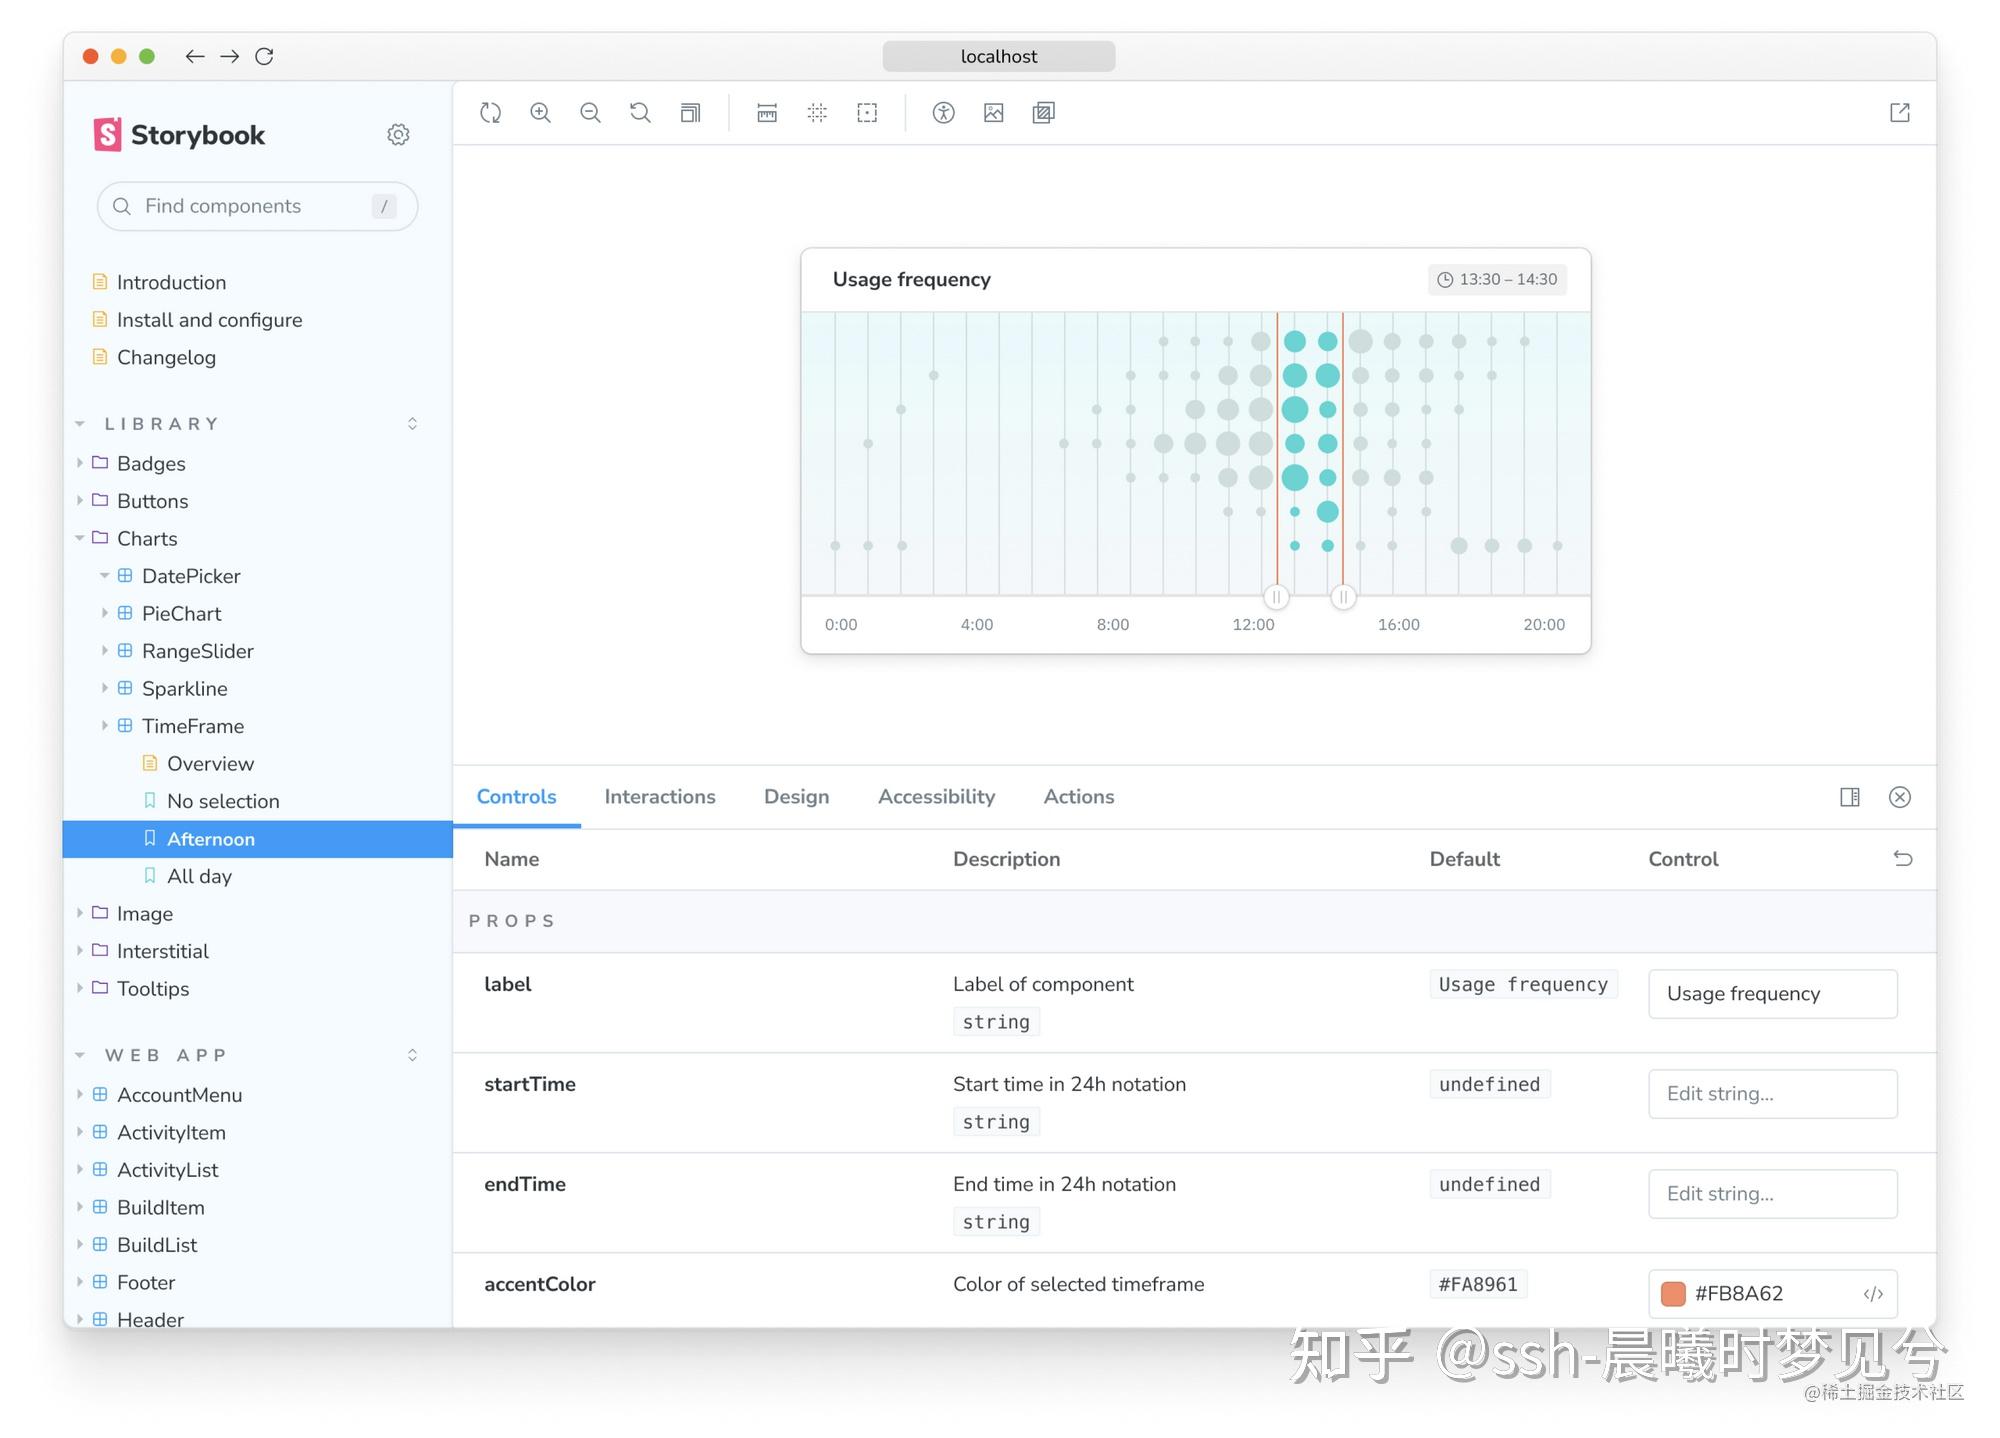
Task: Toggle the grid background overlay
Action: coord(817,113)
